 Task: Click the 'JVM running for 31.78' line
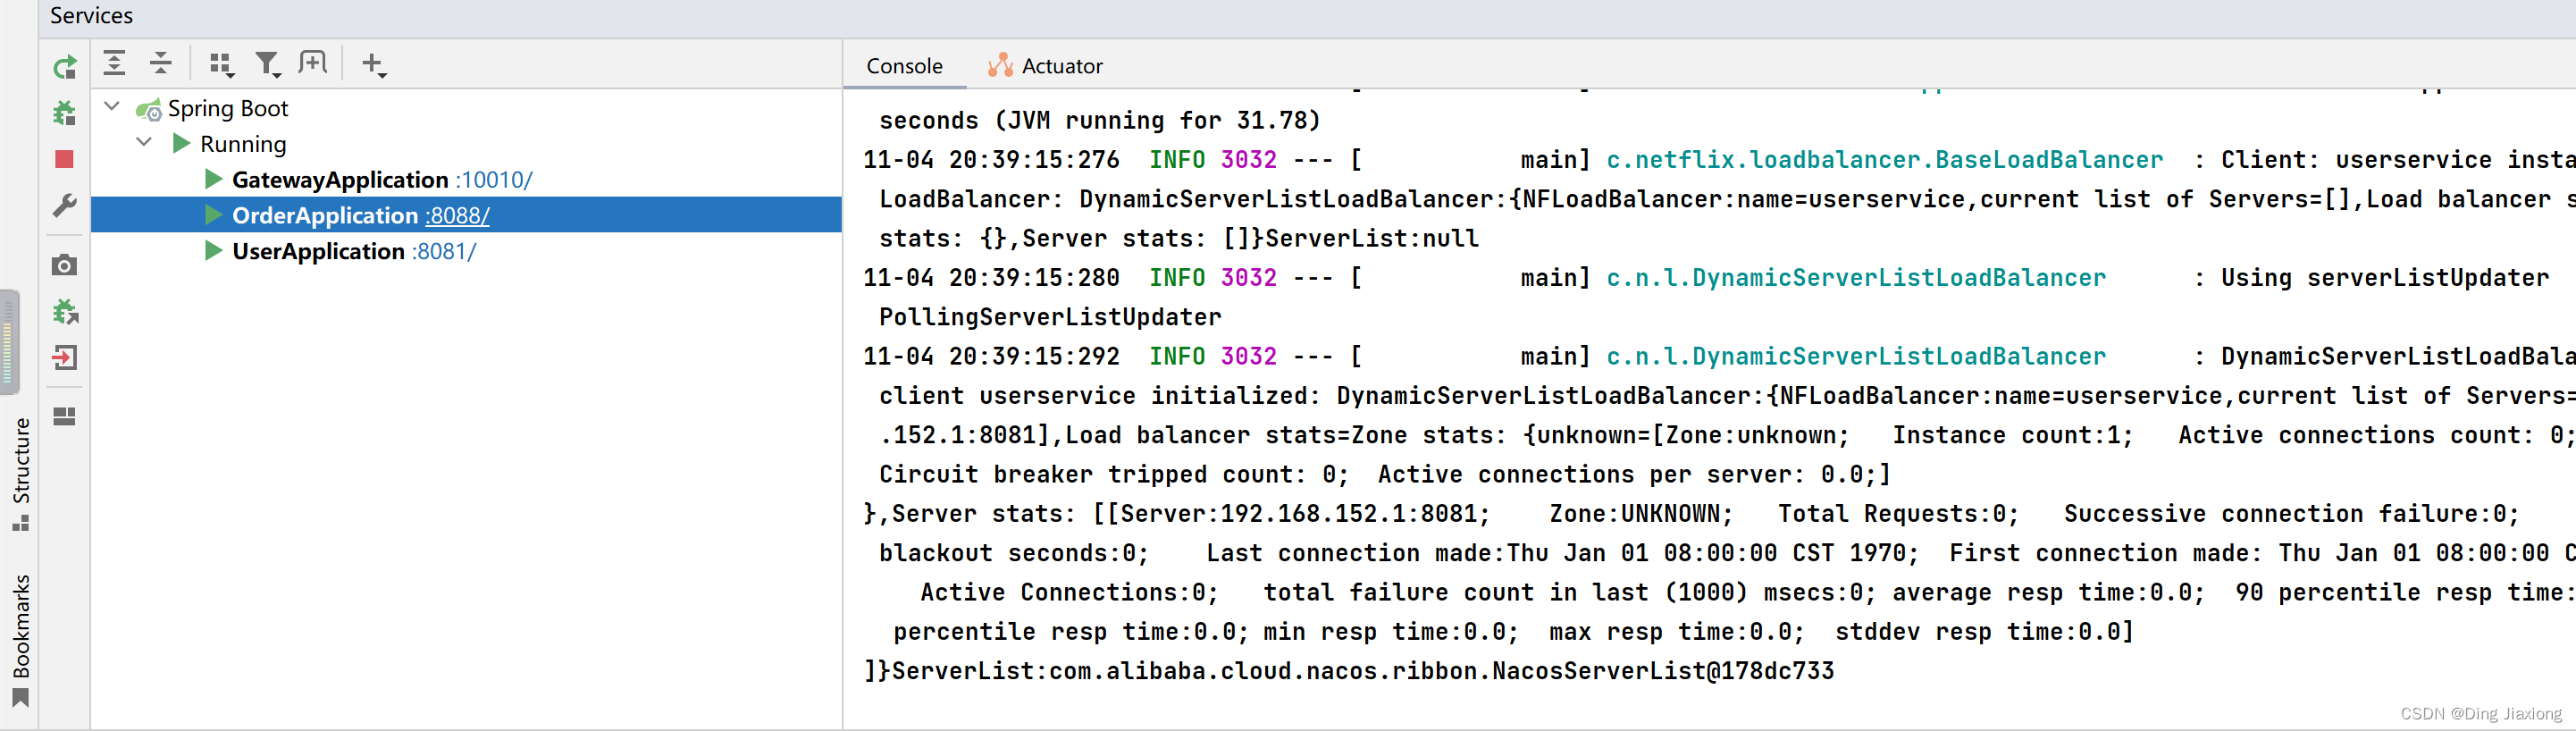[1100, 121]
